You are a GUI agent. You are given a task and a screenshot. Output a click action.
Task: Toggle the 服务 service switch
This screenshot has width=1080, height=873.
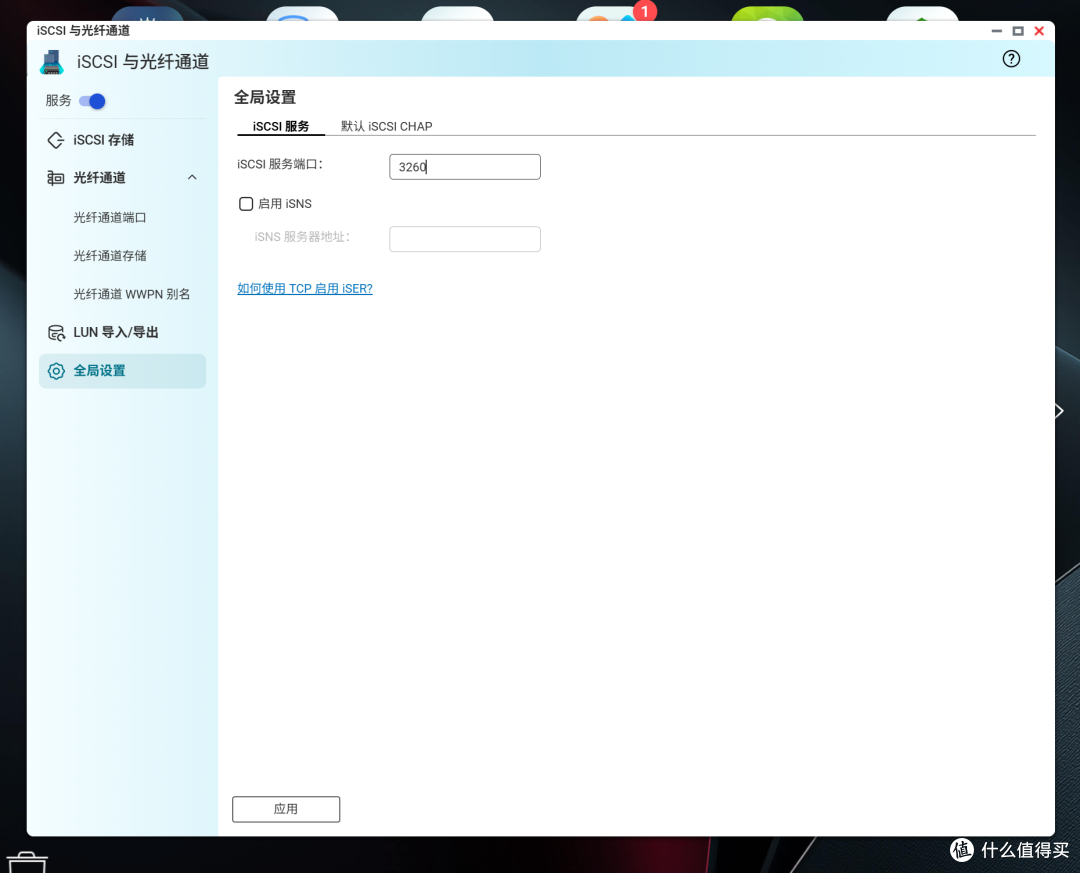(92, 101)
